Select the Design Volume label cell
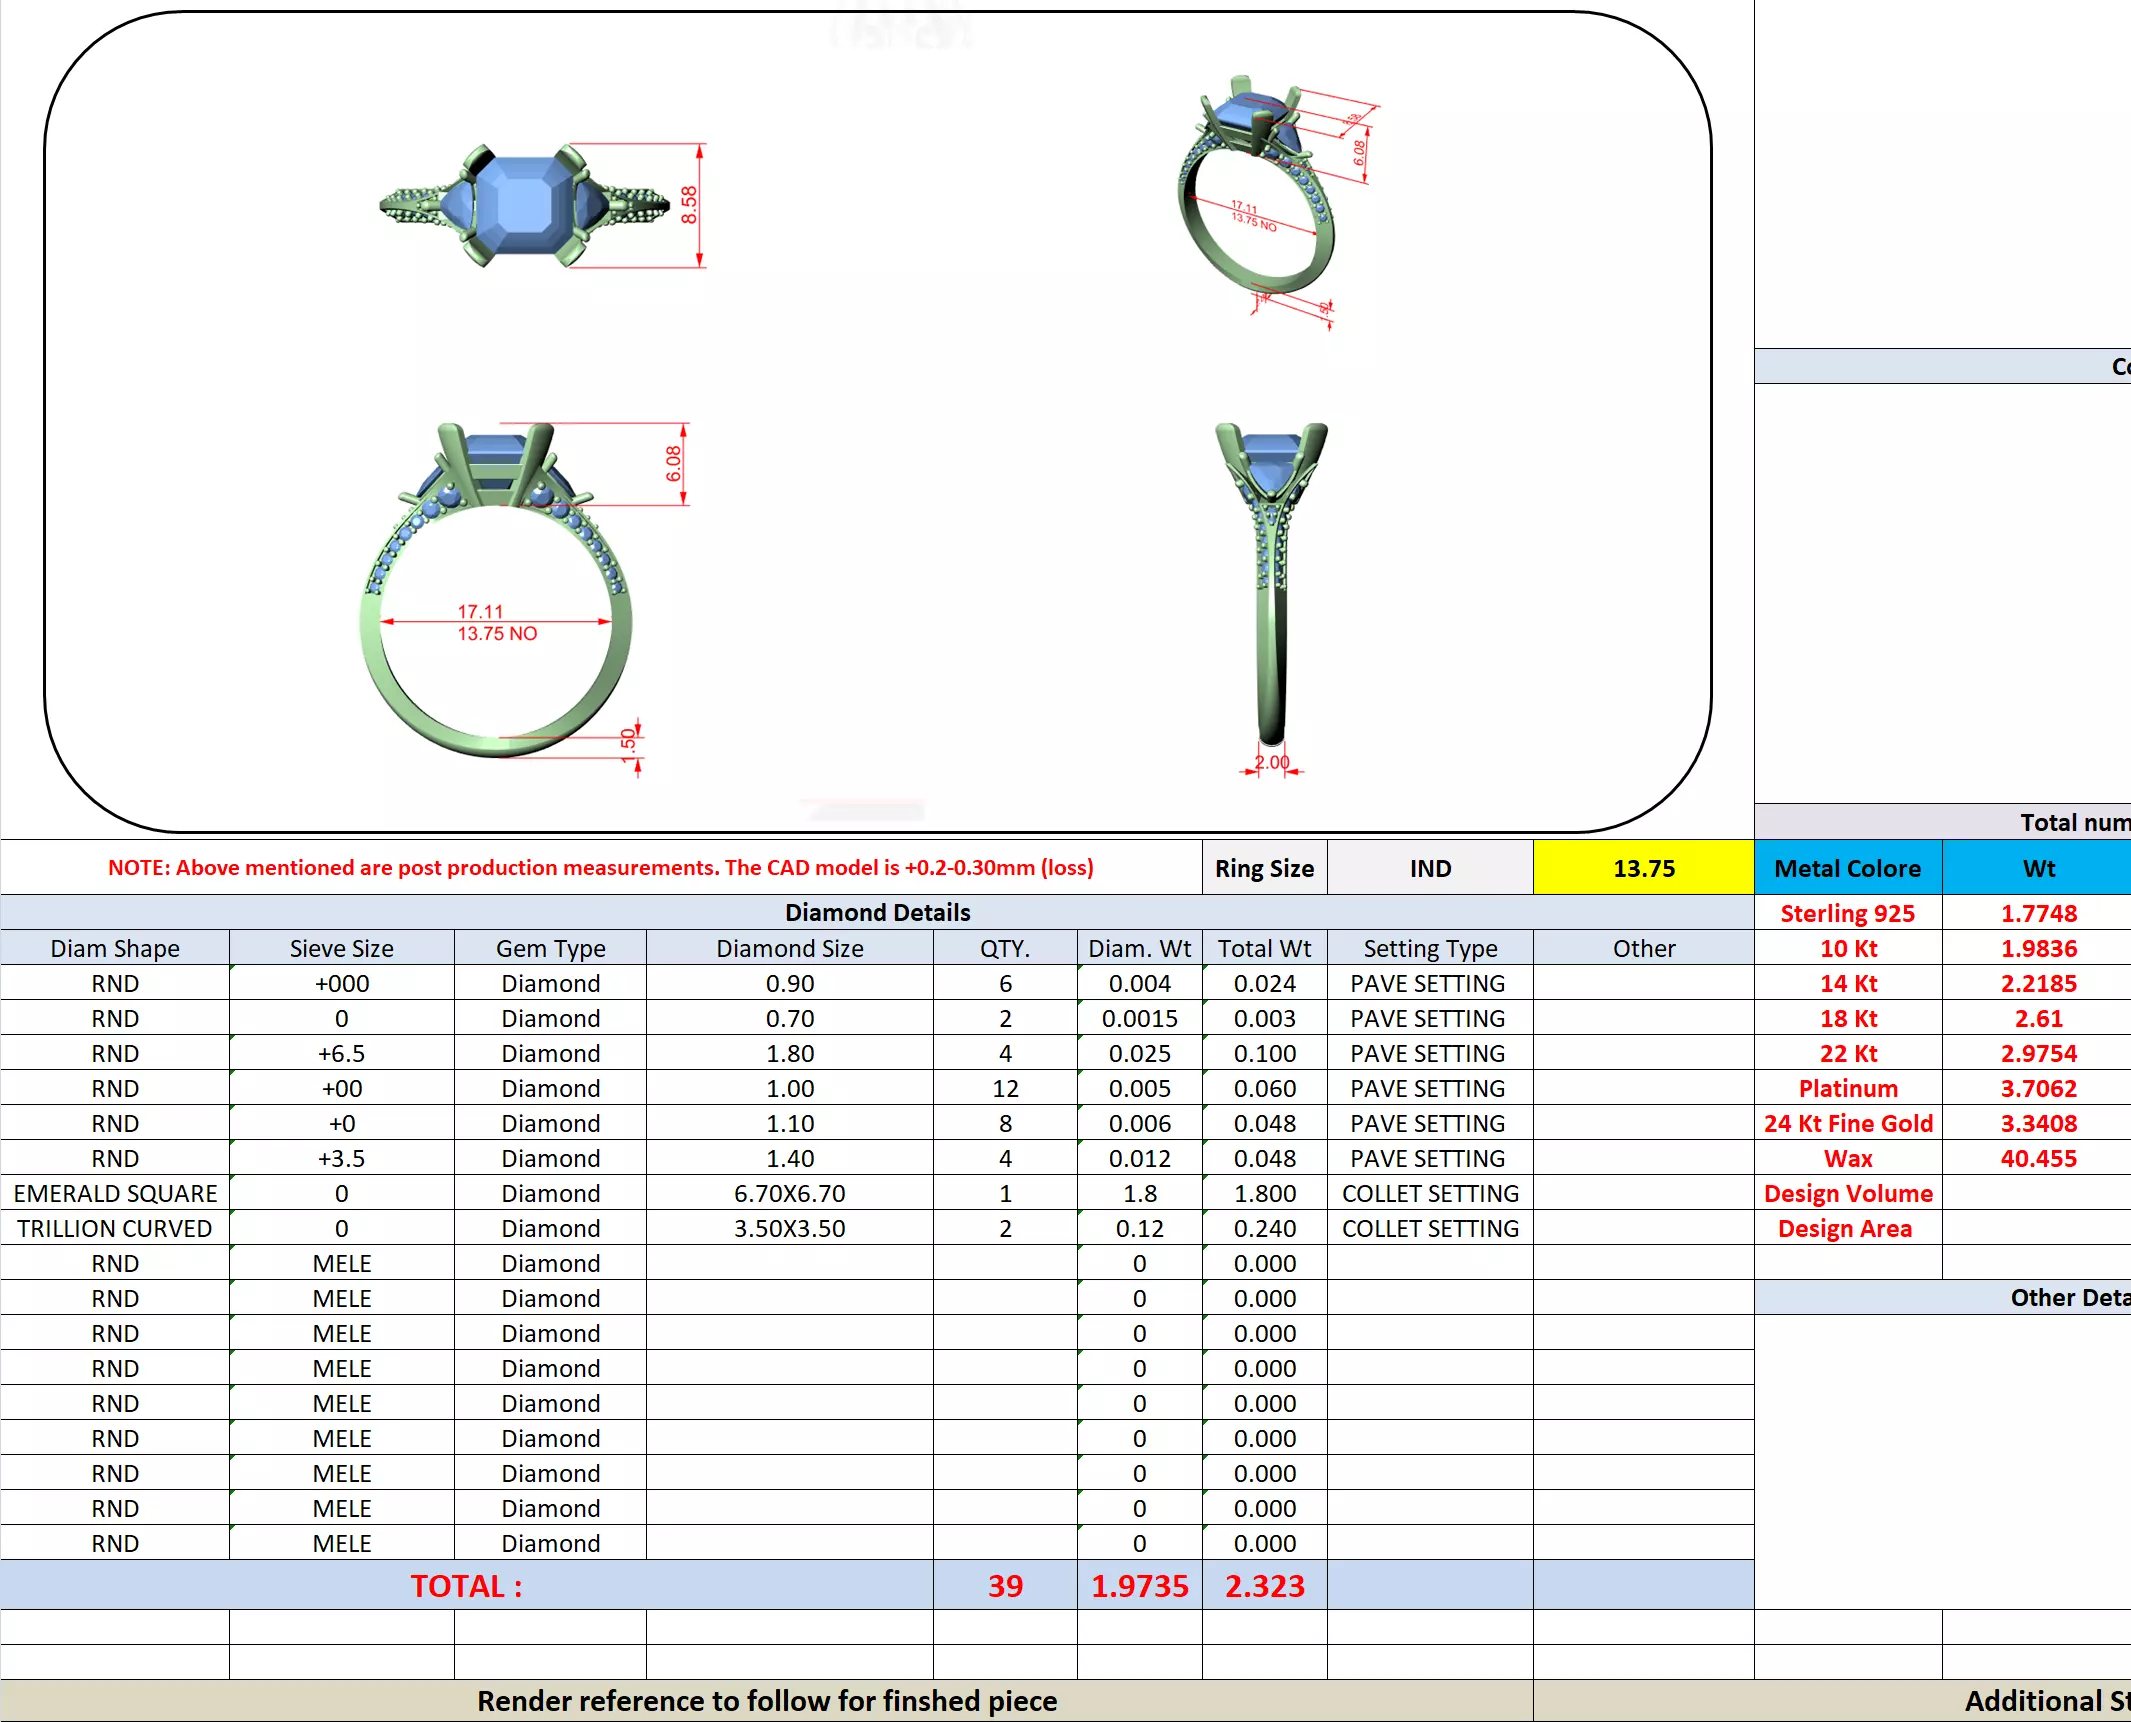The width and height of the screenshot is (2131, 1722). point(1847,1193)
